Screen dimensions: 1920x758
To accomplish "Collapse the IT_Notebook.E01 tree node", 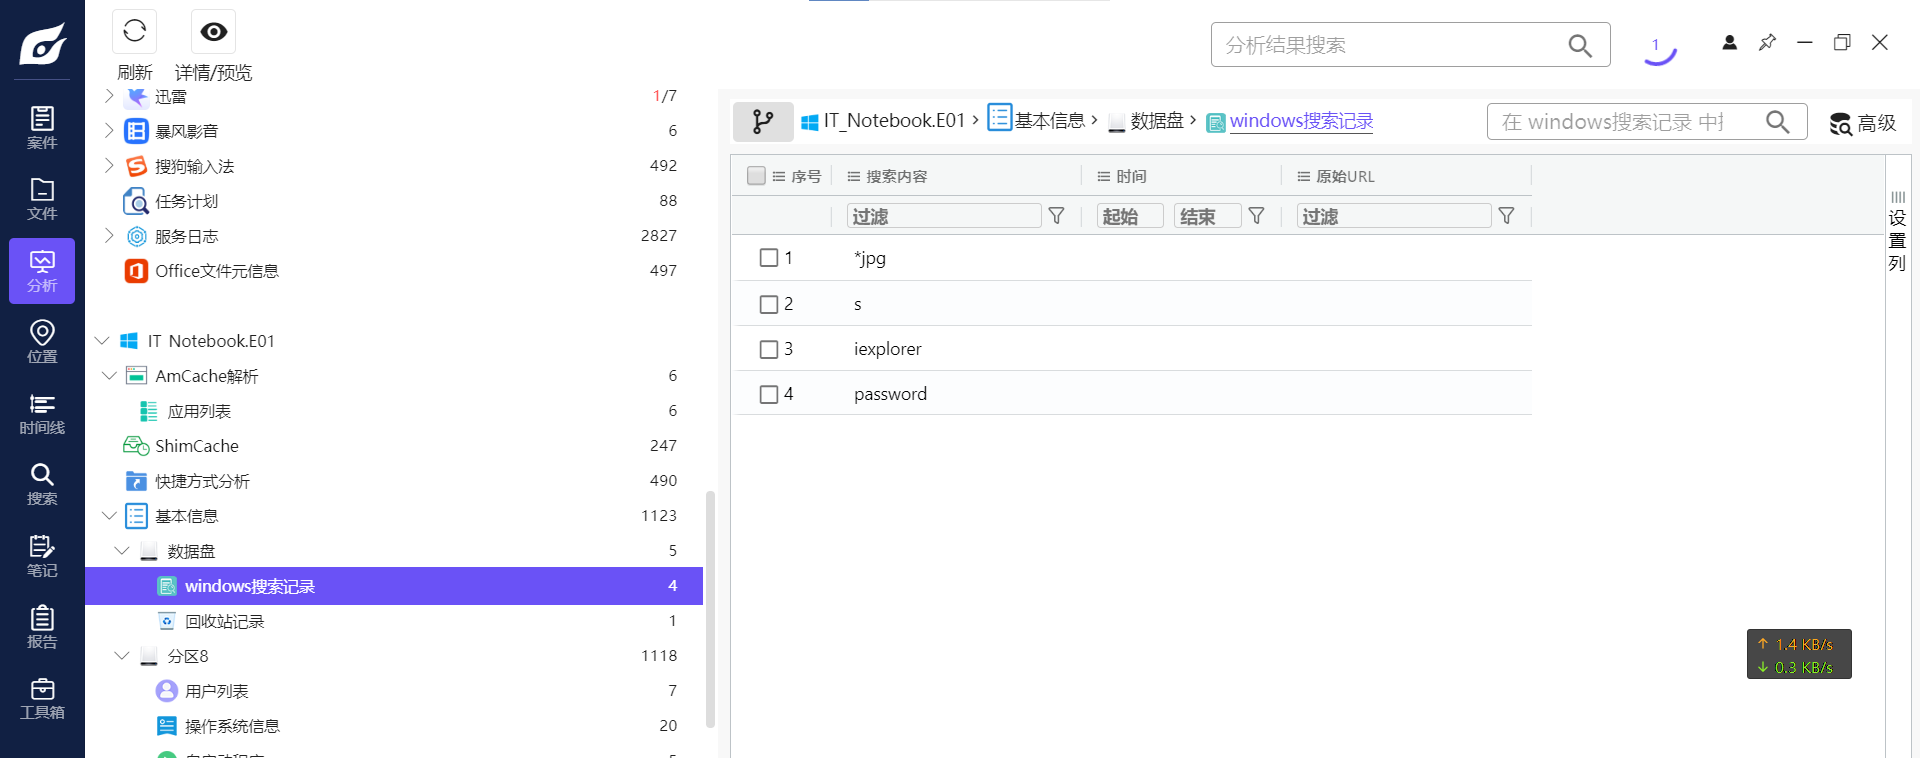I will point(102,341).
